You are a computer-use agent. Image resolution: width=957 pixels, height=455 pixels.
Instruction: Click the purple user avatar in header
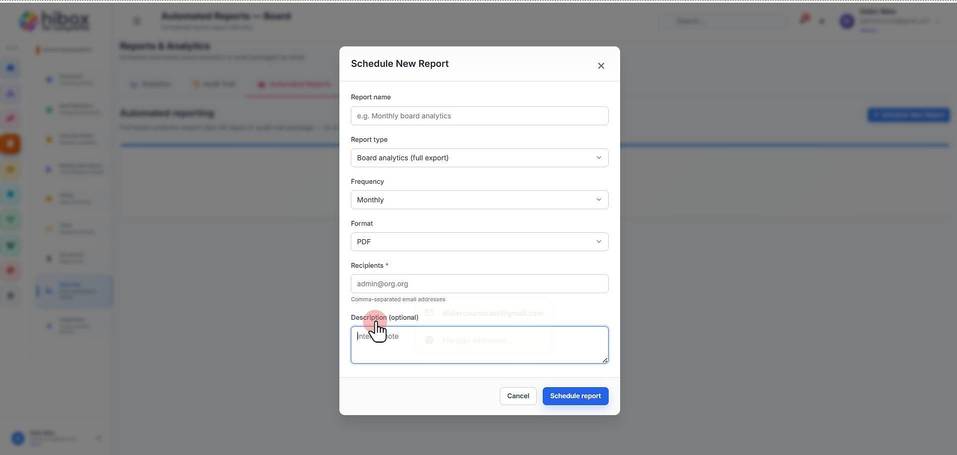pyautogui.click(x=847, y=21)
